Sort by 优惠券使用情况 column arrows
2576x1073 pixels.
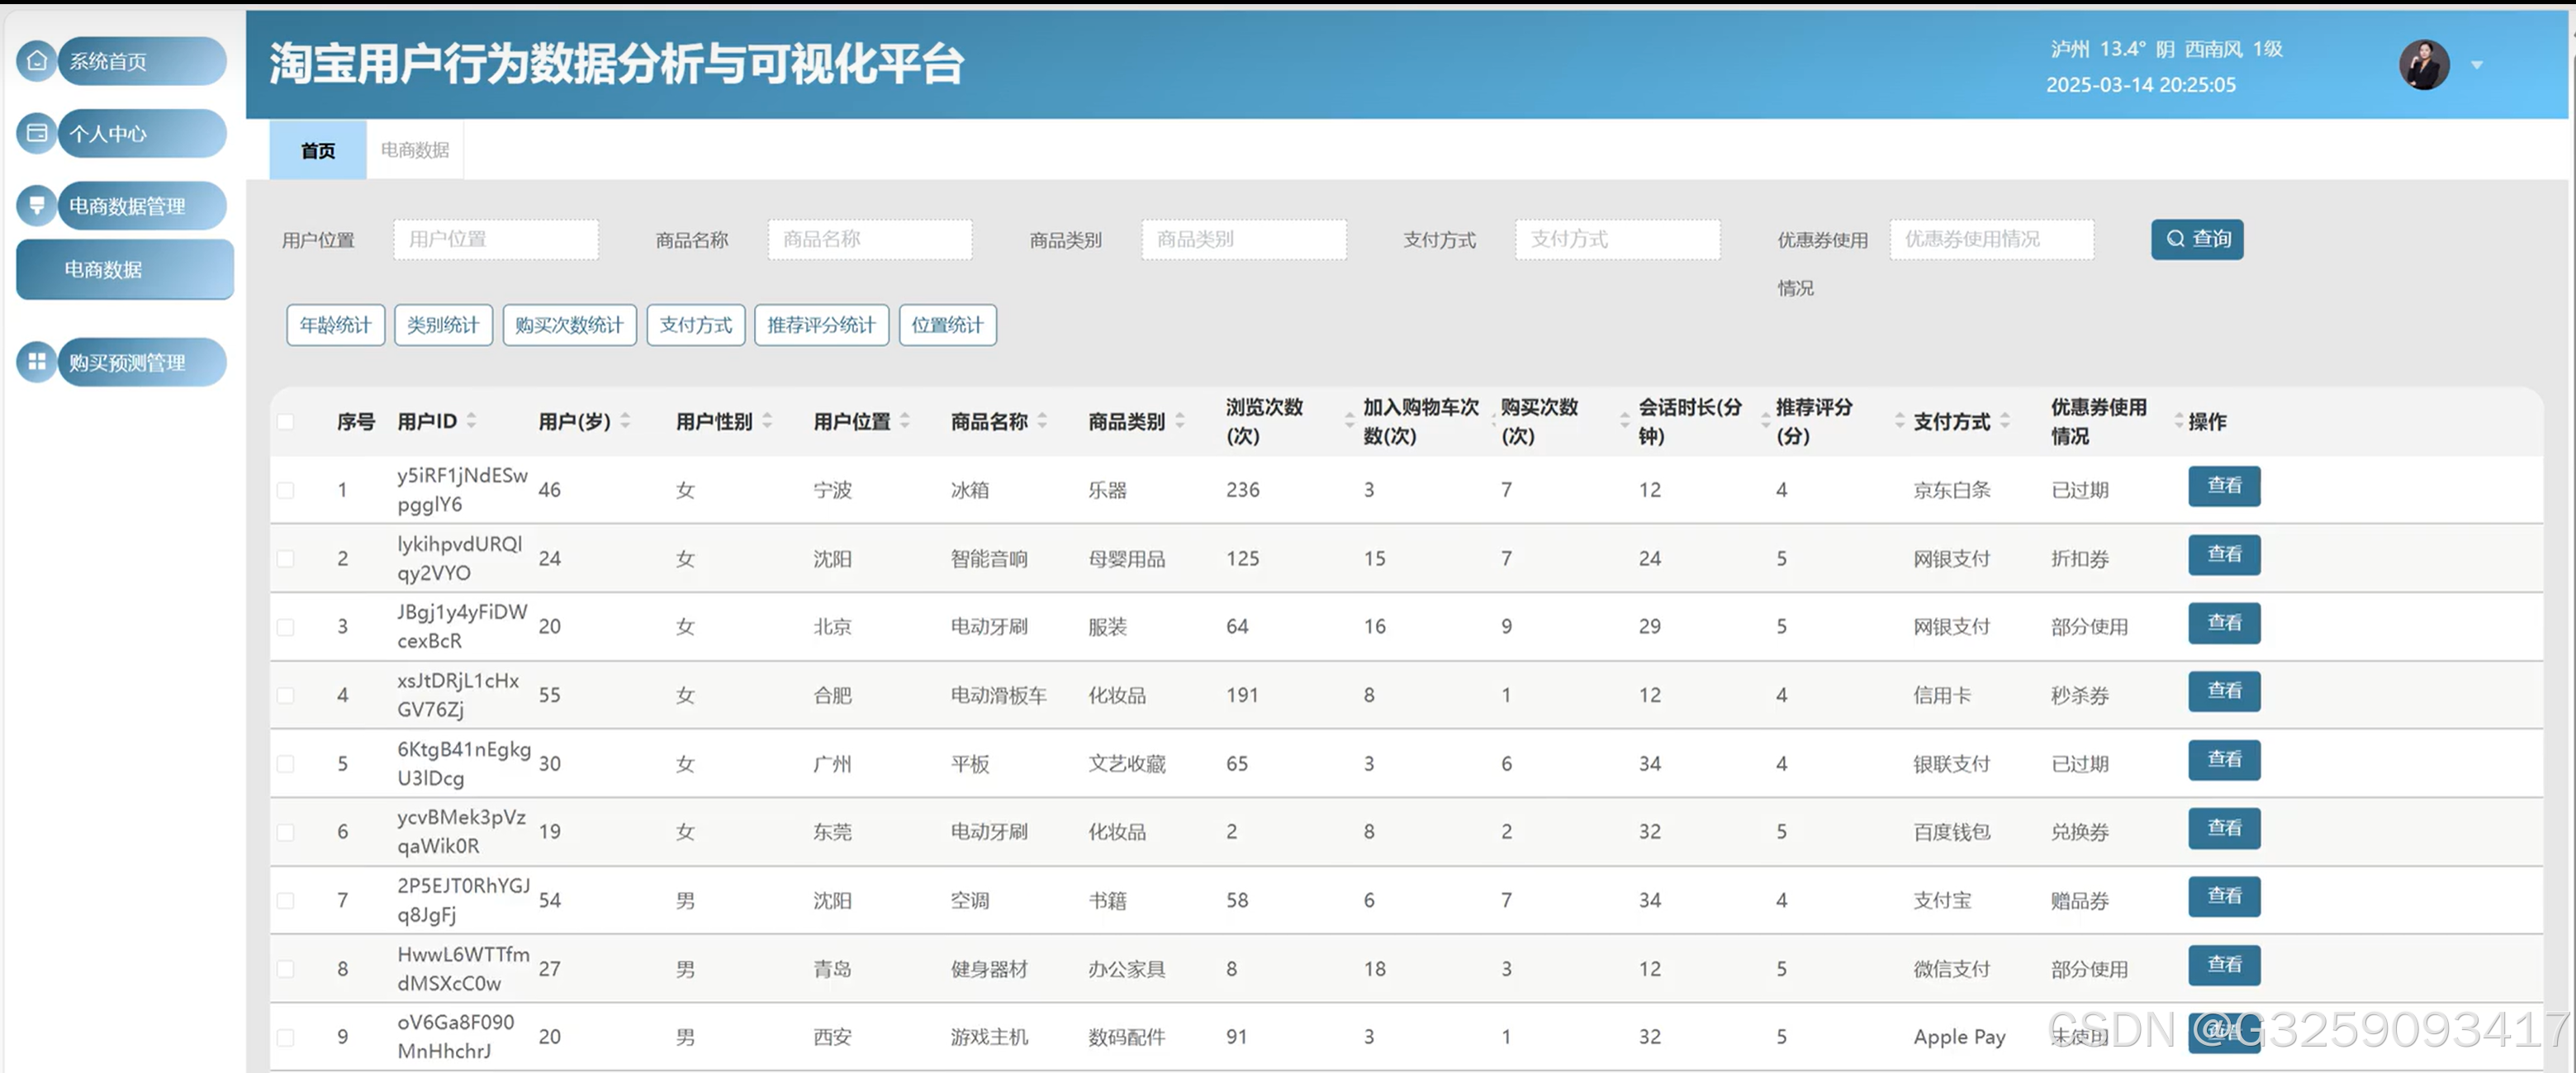[x=2179, y=421]
